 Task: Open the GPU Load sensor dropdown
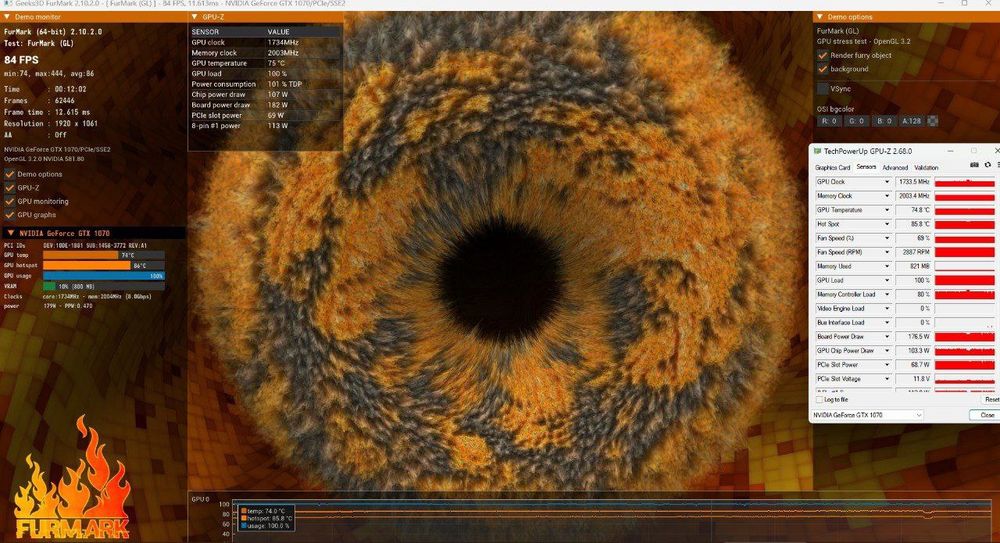886,280
